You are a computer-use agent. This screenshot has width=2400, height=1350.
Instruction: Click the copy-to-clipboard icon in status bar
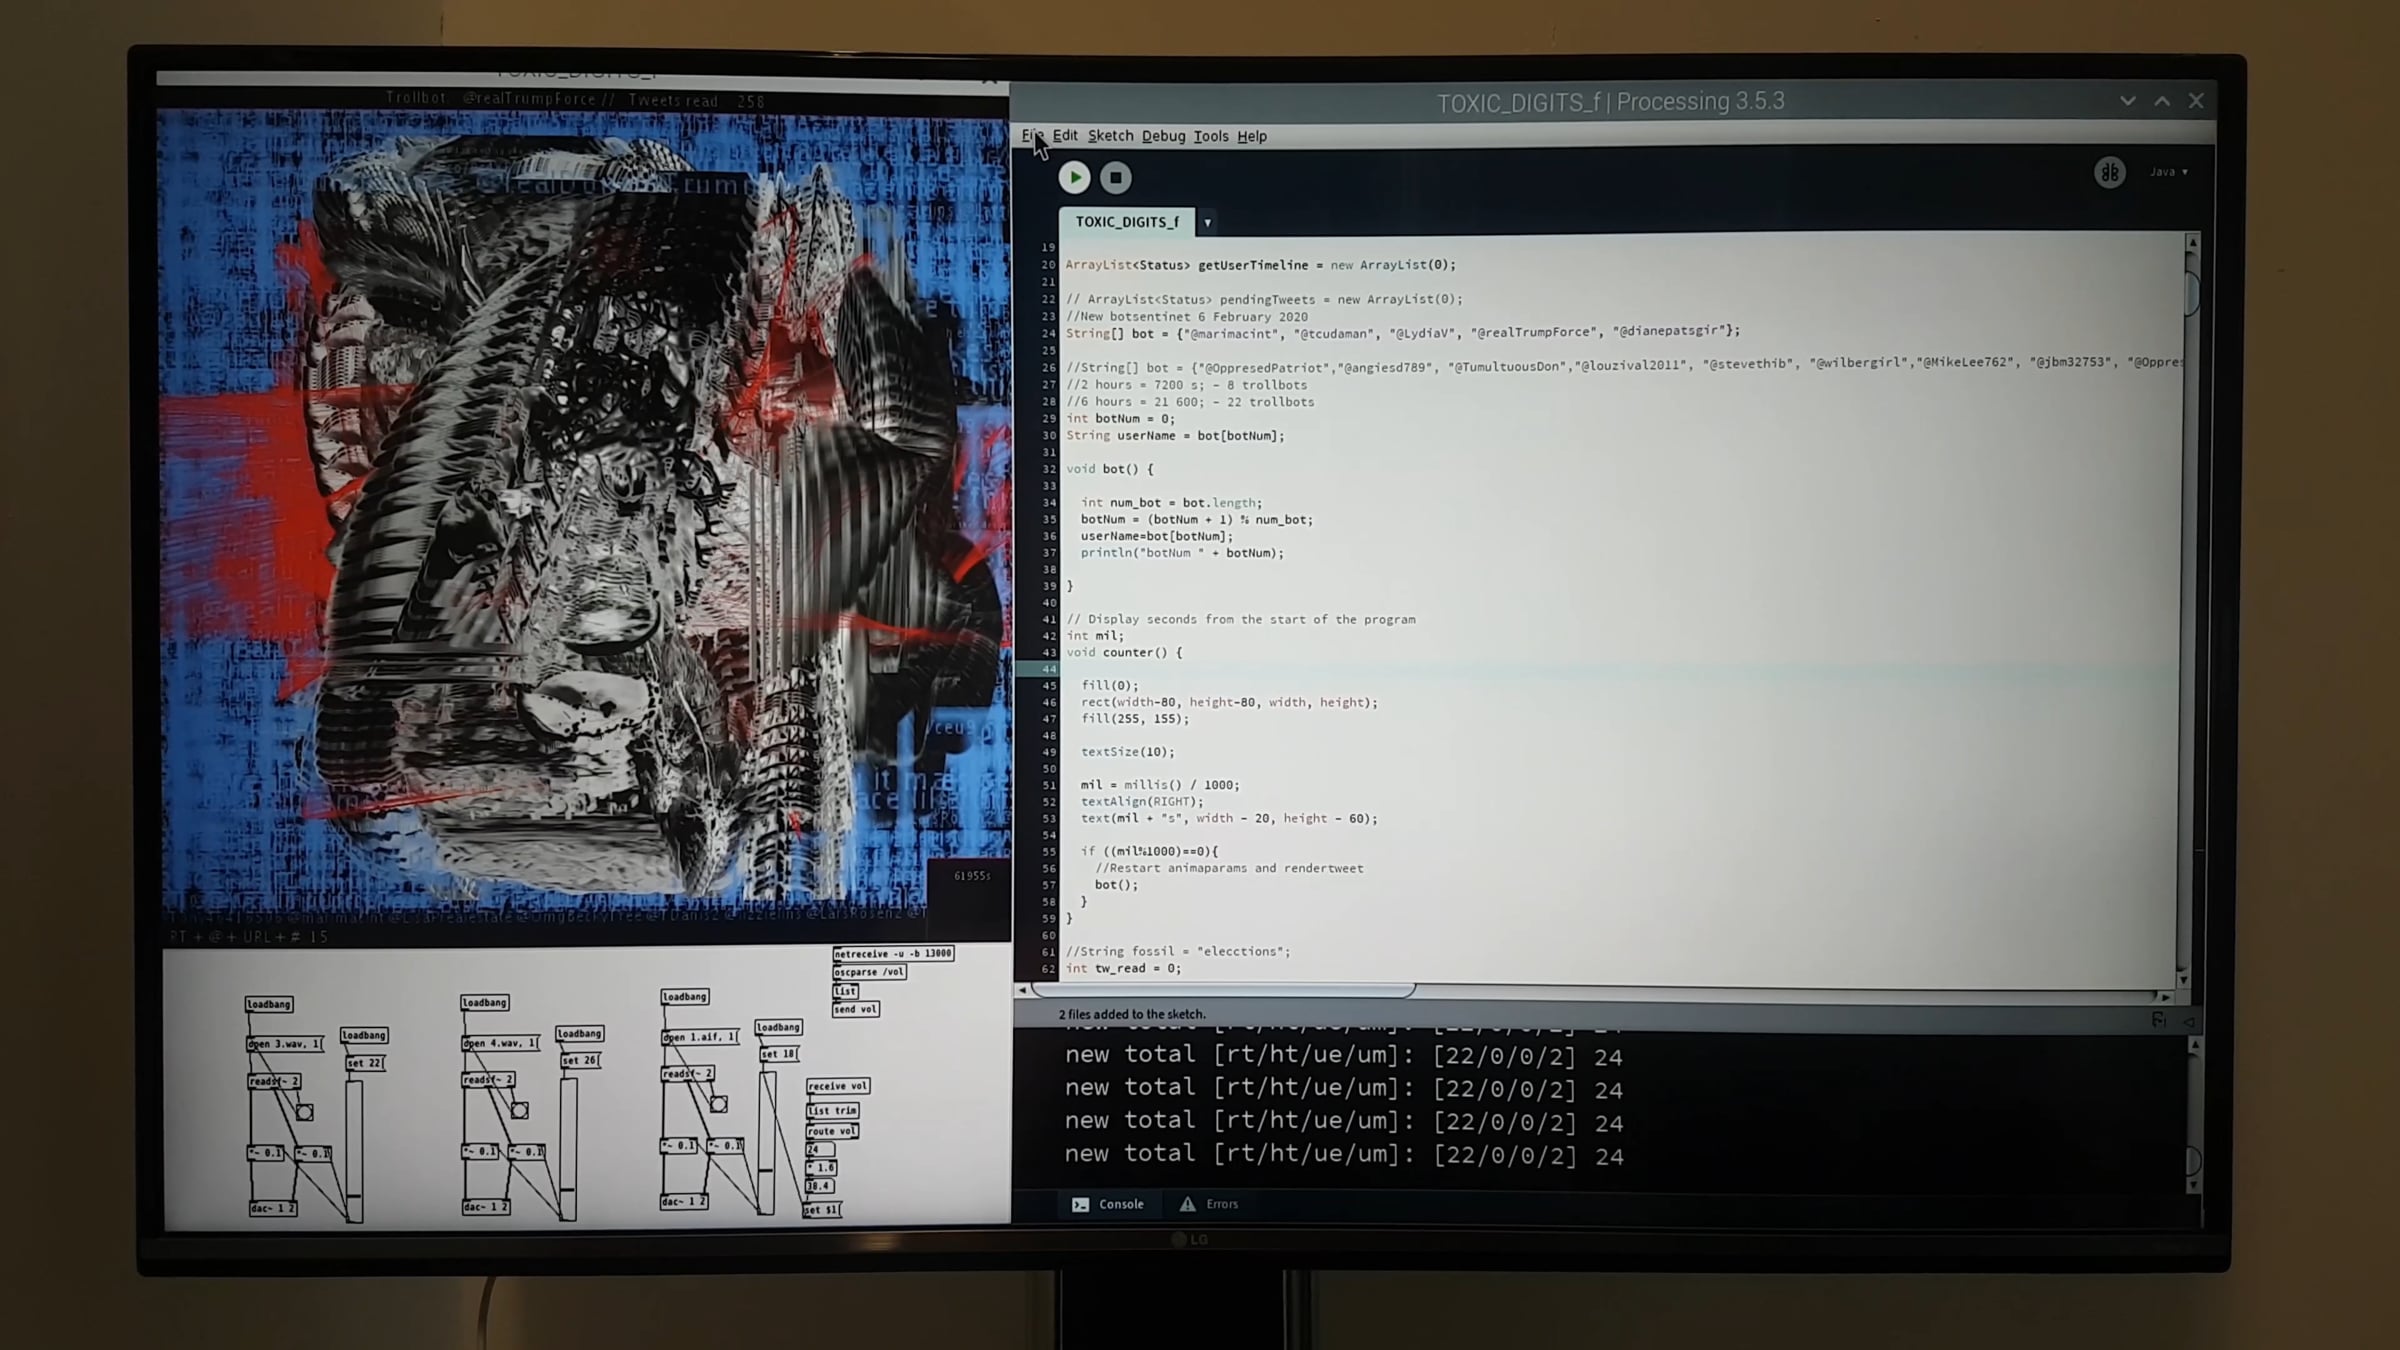(2157, 1020)
